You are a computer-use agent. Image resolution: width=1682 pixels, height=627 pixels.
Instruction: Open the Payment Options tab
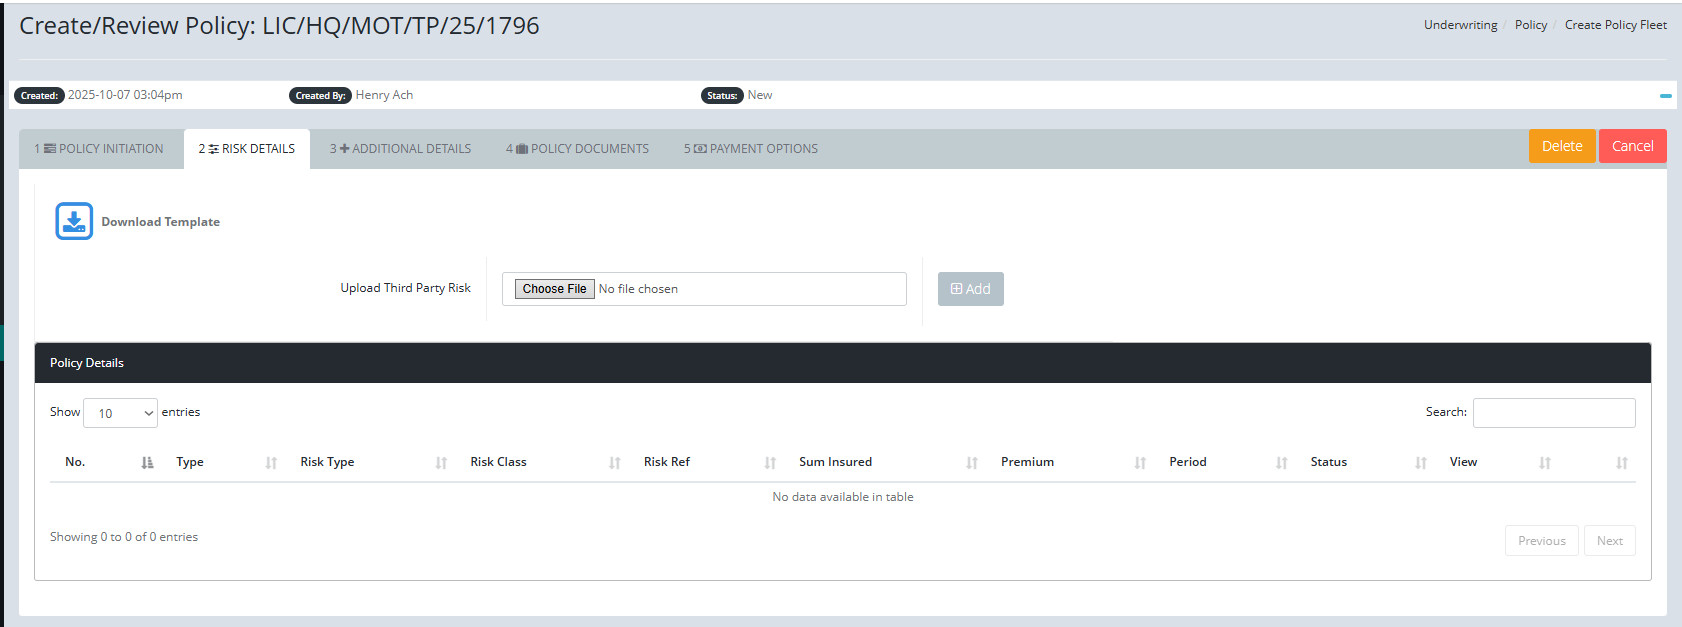click(751, 149)
